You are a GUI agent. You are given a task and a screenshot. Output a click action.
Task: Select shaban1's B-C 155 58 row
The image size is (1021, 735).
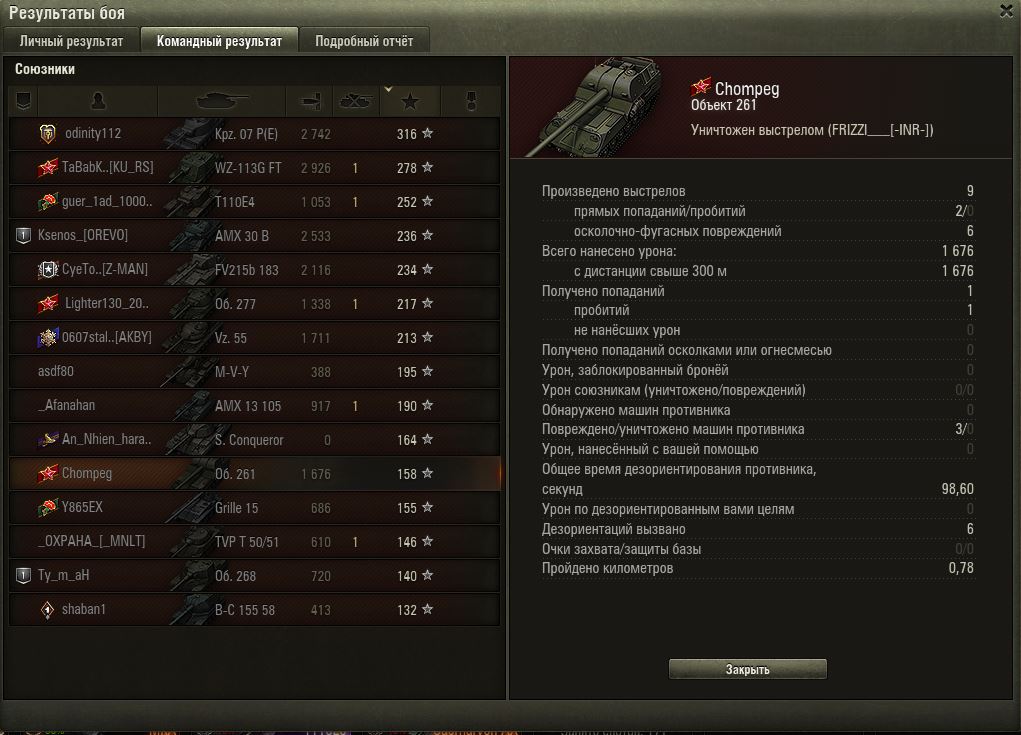click(255, 609)
